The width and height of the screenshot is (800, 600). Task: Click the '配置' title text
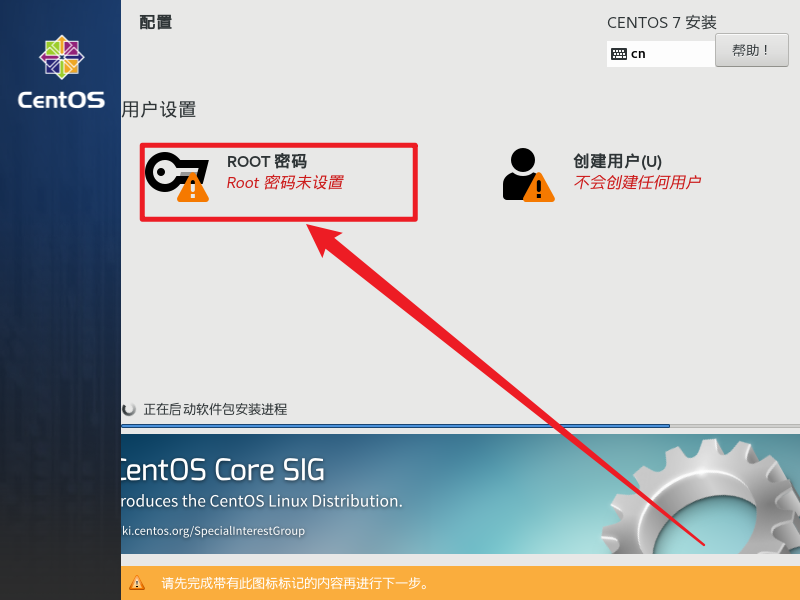(x=156, y=22)
